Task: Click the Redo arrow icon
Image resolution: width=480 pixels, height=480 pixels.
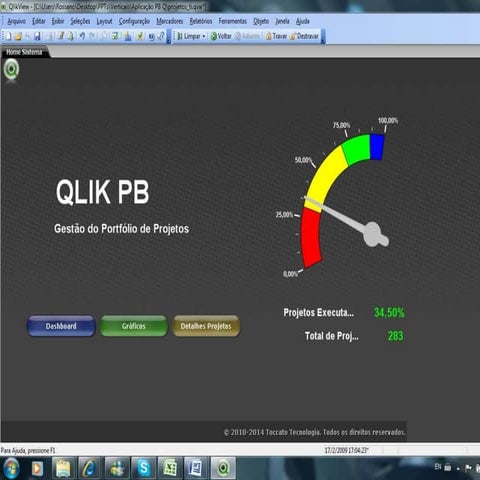Action: tap(92, 36)
